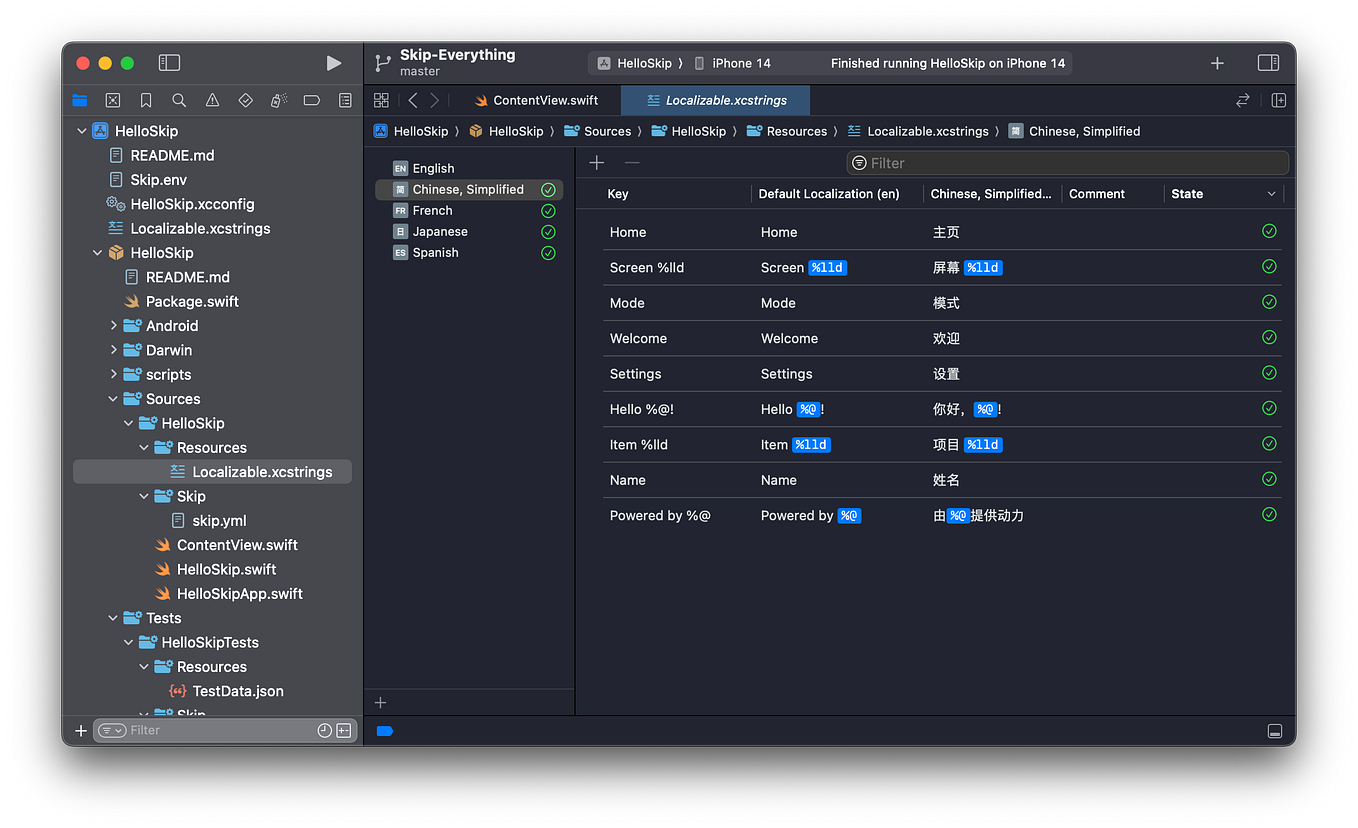Open the State column filter dropdown

coord(1271,193)
